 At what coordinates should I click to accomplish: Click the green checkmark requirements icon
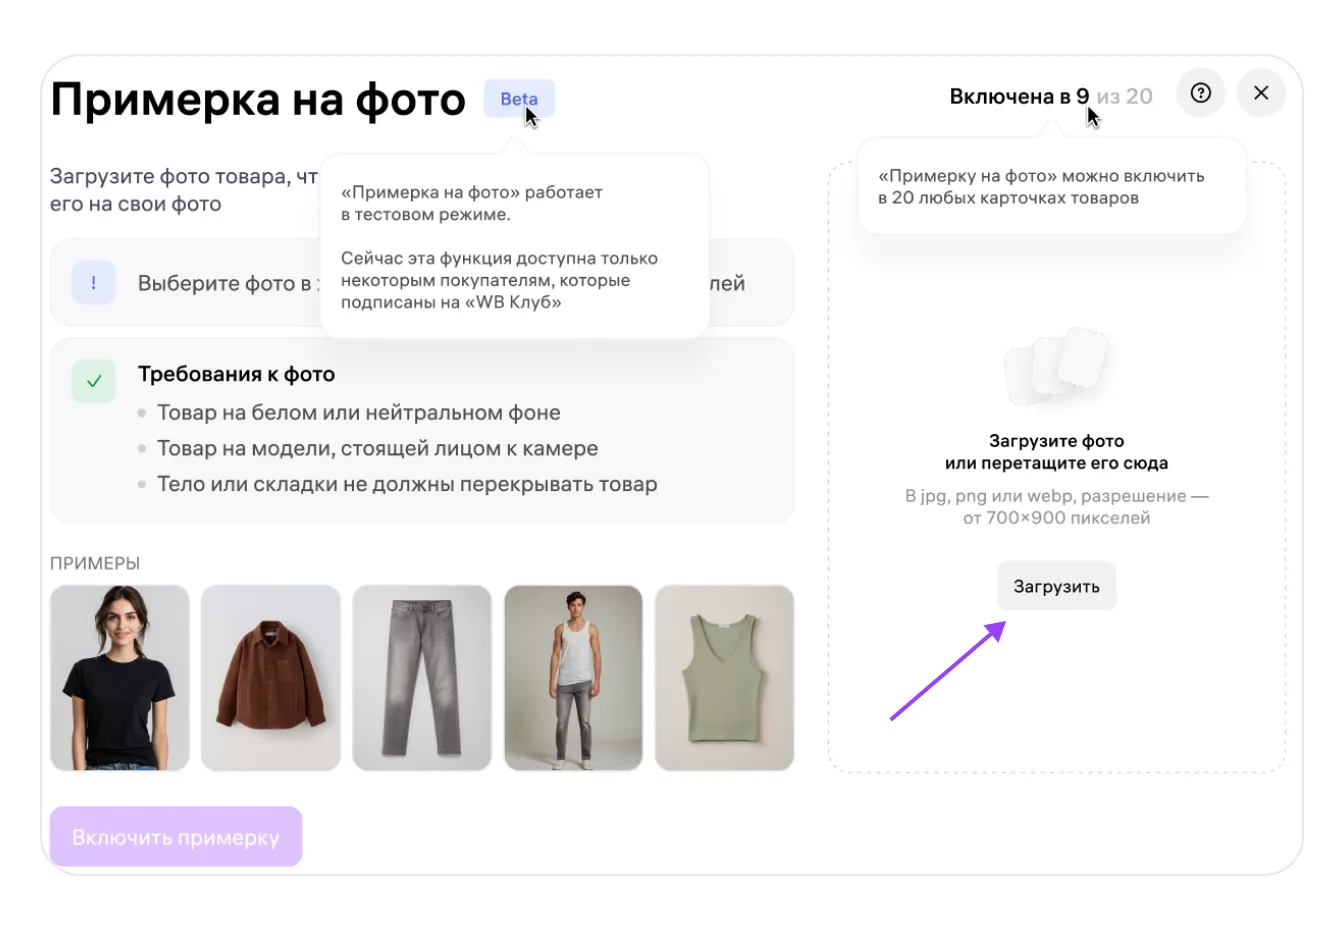[x=93, y=381]
